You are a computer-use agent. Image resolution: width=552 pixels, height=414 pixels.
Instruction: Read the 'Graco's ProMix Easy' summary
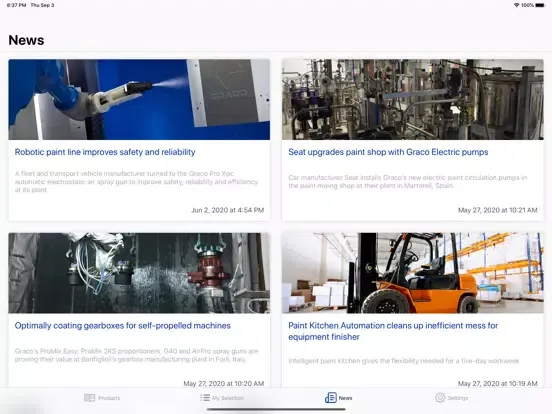click(x=136, y=355)
